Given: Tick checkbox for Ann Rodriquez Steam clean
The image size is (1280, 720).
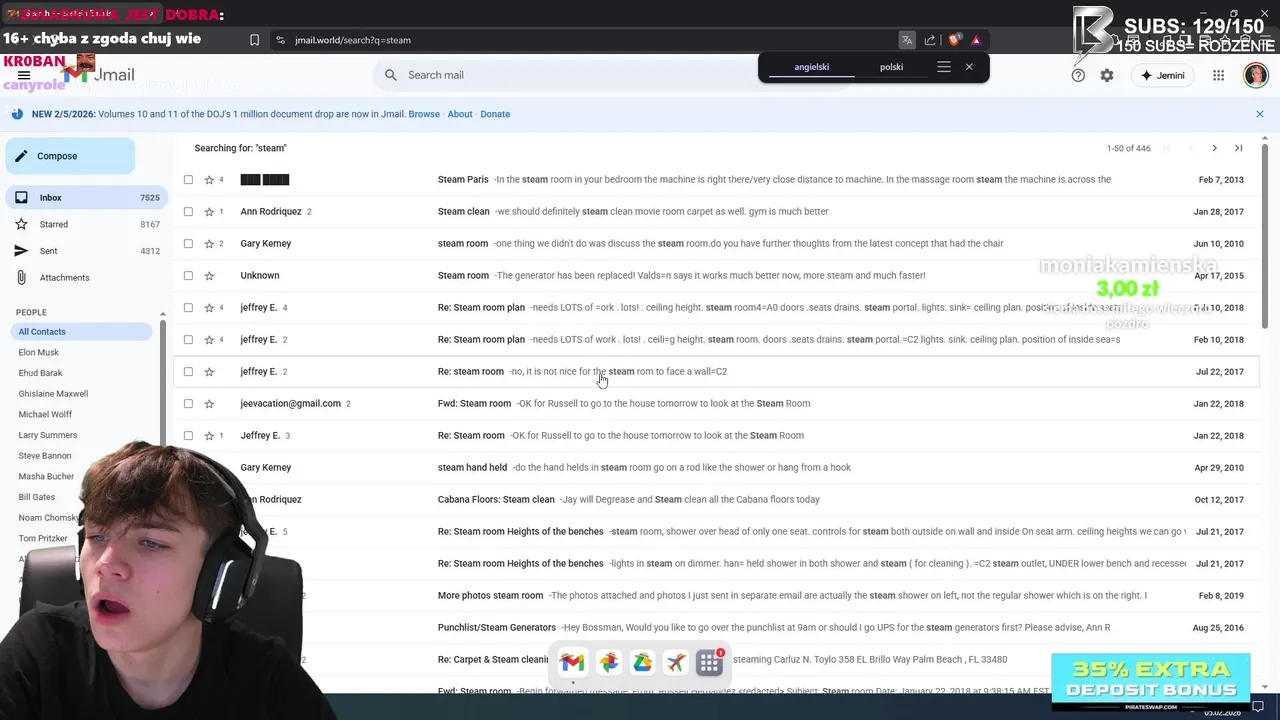Looking at the screenshot, I should tap(188, 212).
